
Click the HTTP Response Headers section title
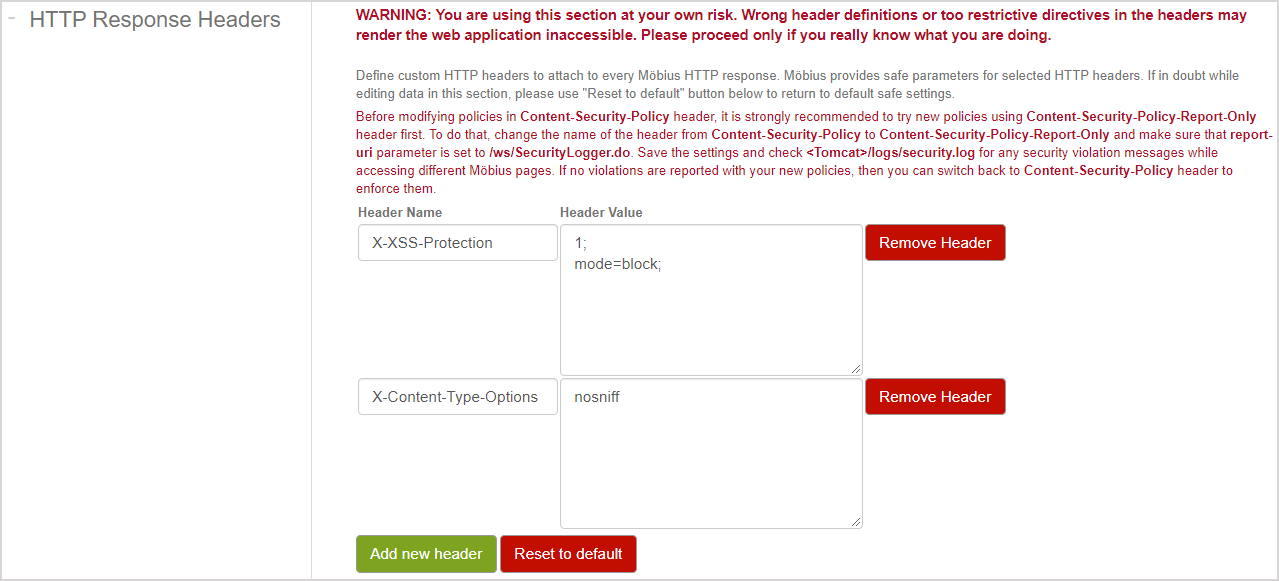click(x=155, y=20)
